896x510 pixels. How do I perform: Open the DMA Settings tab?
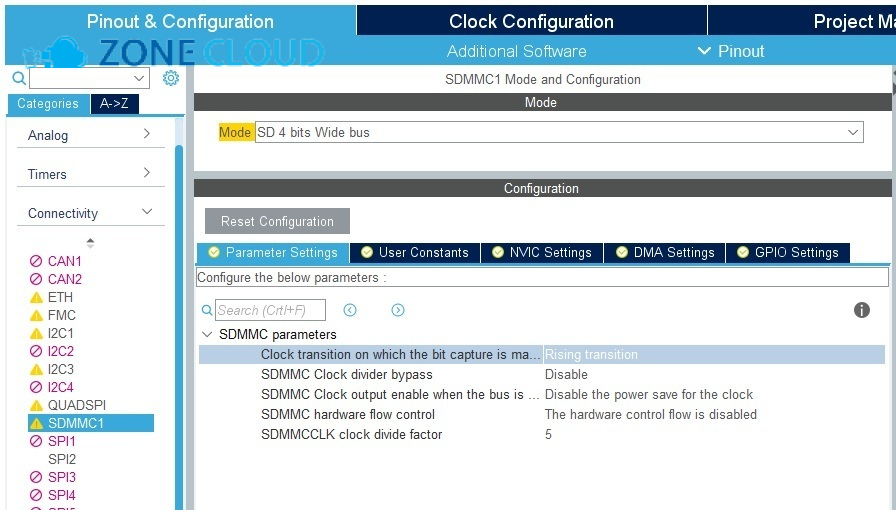665,252
